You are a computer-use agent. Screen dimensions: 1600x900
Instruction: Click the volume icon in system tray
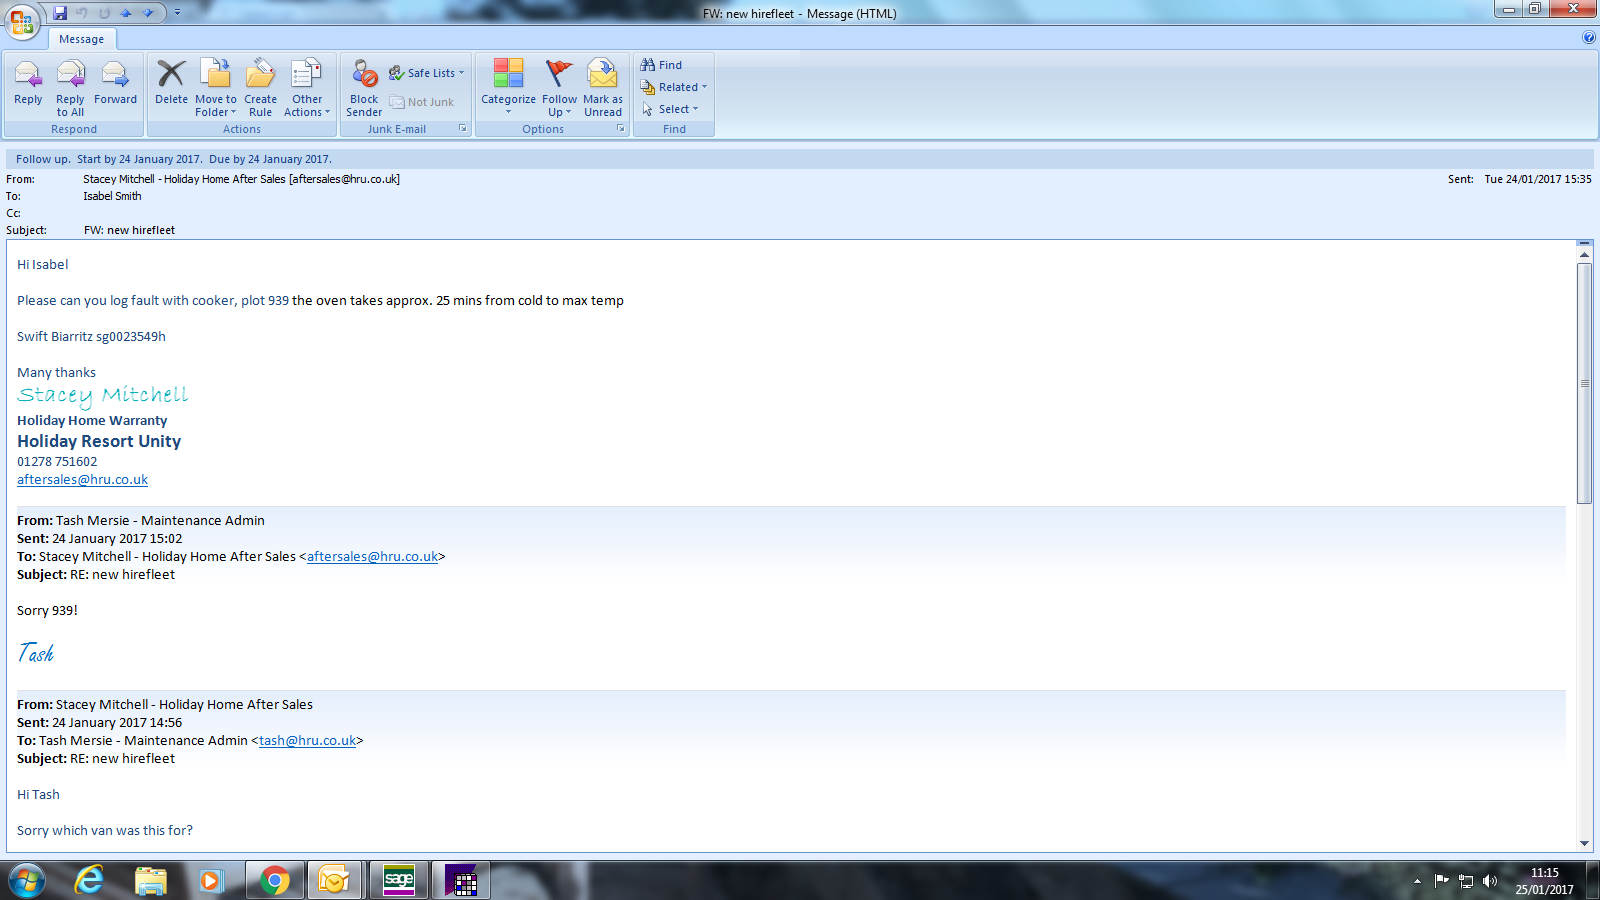1490,881
